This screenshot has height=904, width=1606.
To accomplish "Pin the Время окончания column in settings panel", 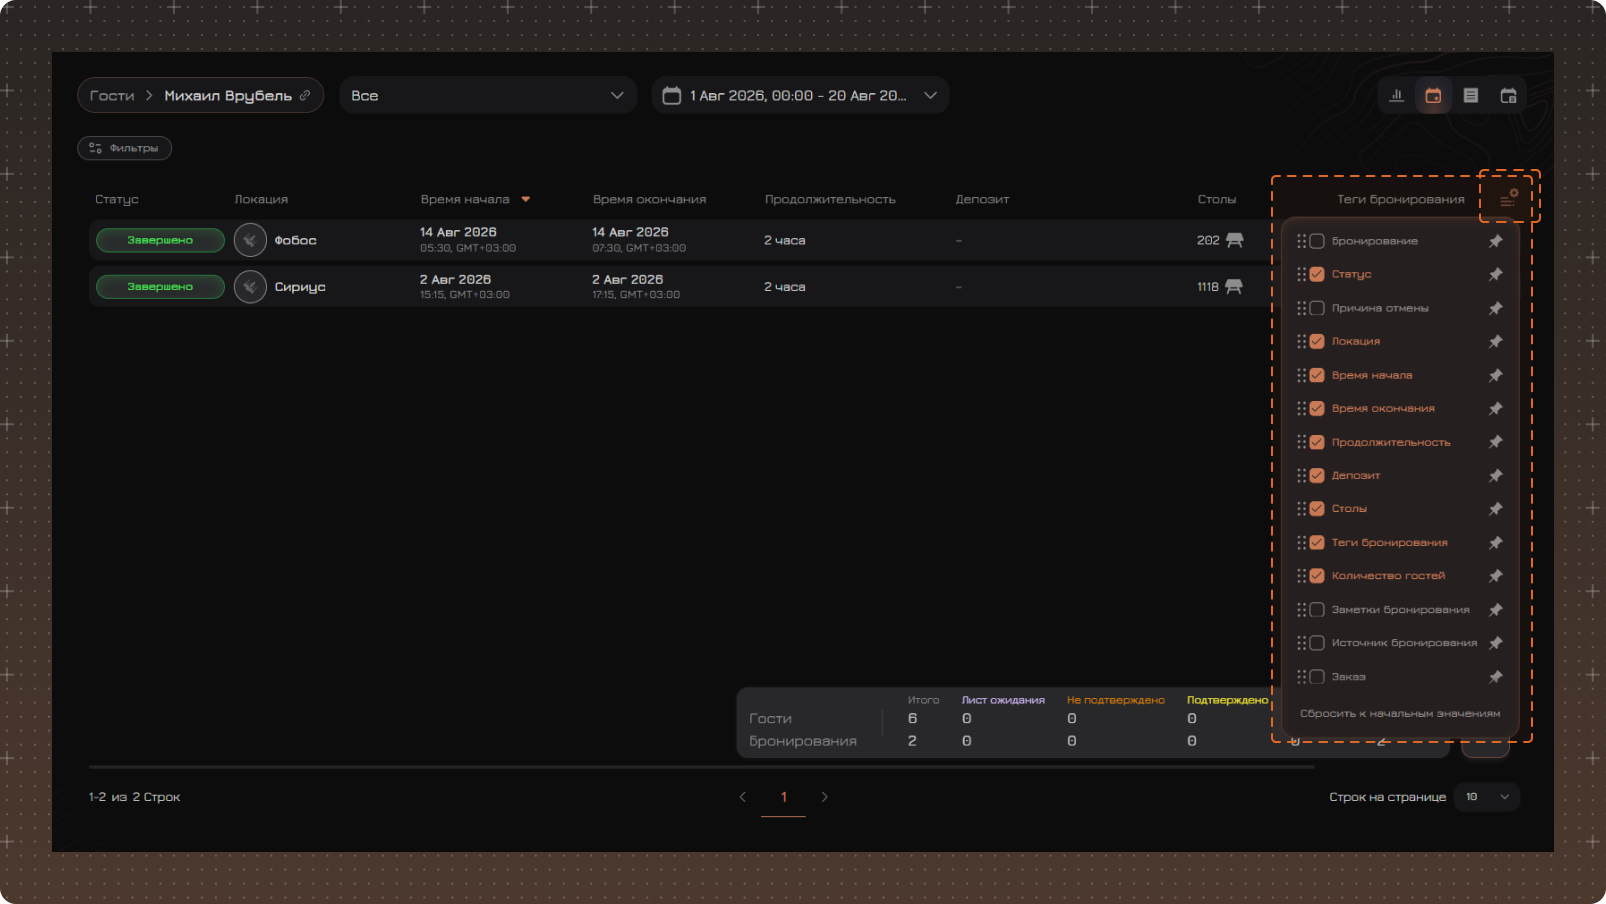I will [x=1495, y=408].
